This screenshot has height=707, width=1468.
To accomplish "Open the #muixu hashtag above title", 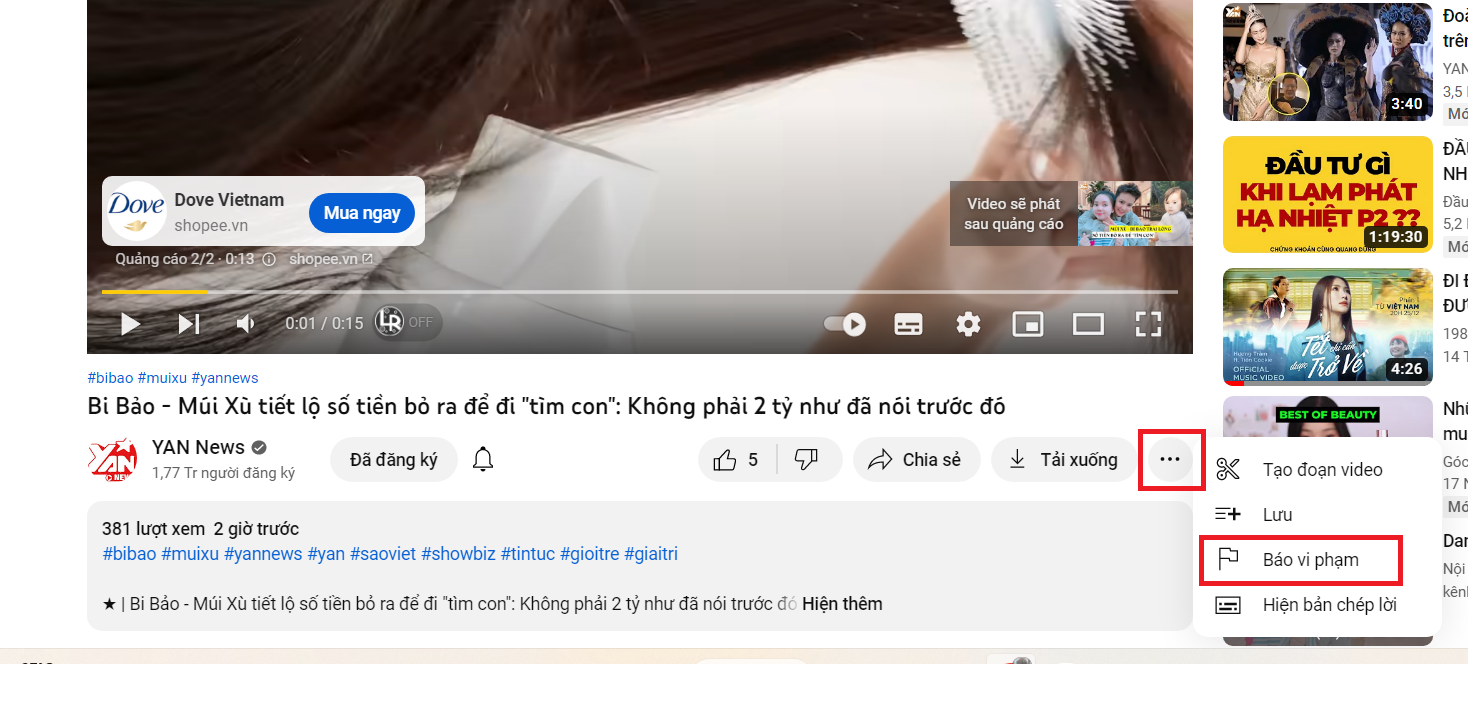I will tap(162, 378).
